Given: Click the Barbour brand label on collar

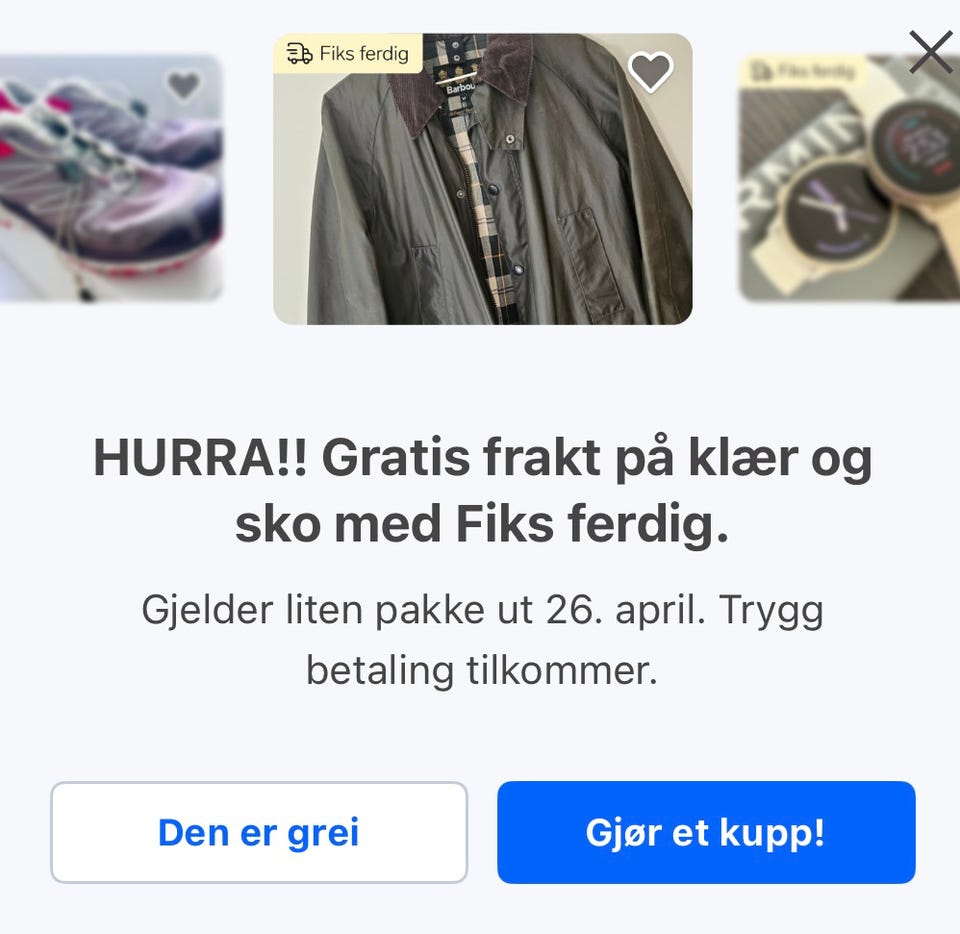Looking at the screenshot, I should coord(460,89).
